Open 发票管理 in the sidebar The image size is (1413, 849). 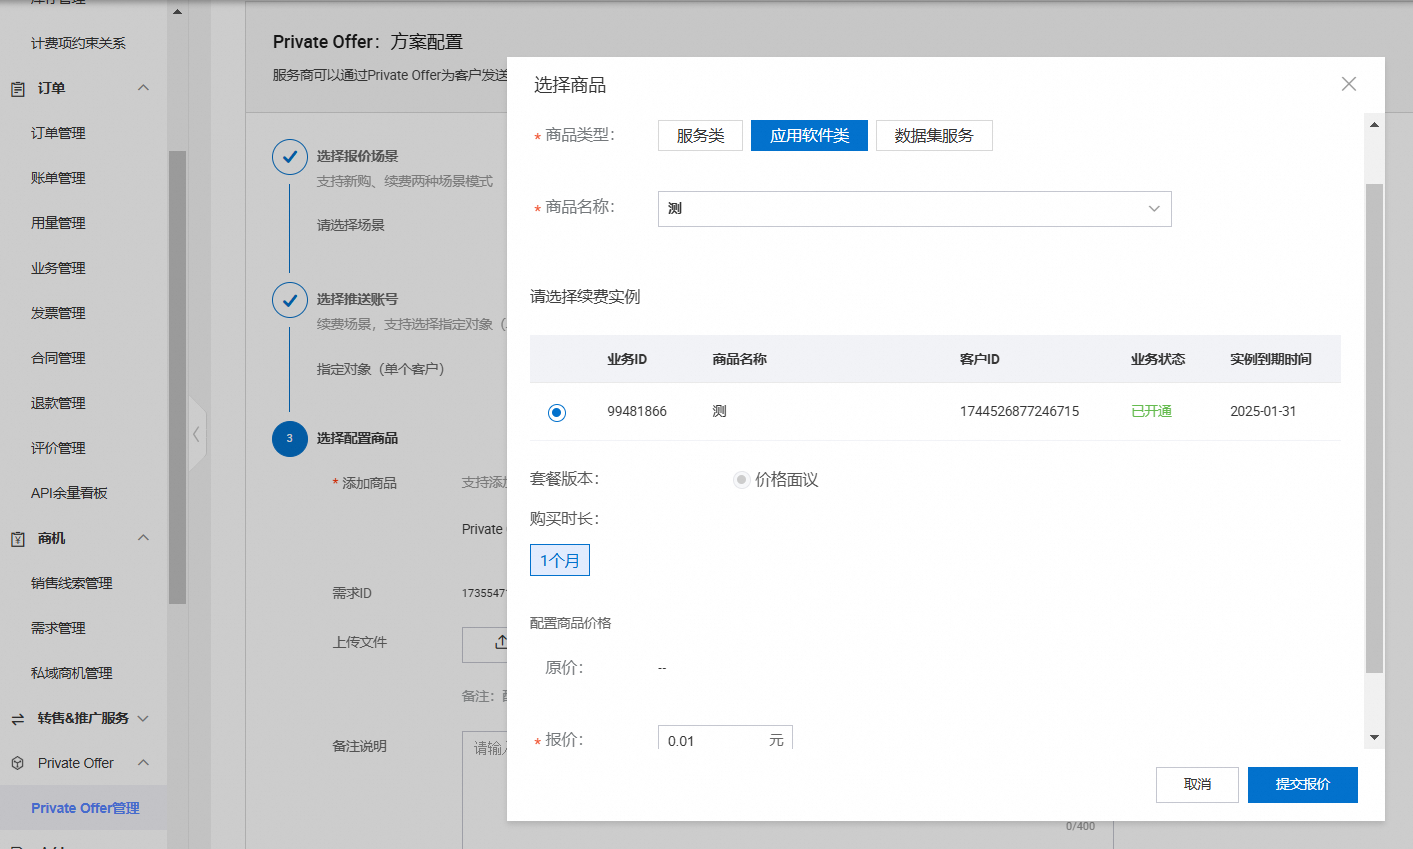pyautogui.click(x=58, y=313)
